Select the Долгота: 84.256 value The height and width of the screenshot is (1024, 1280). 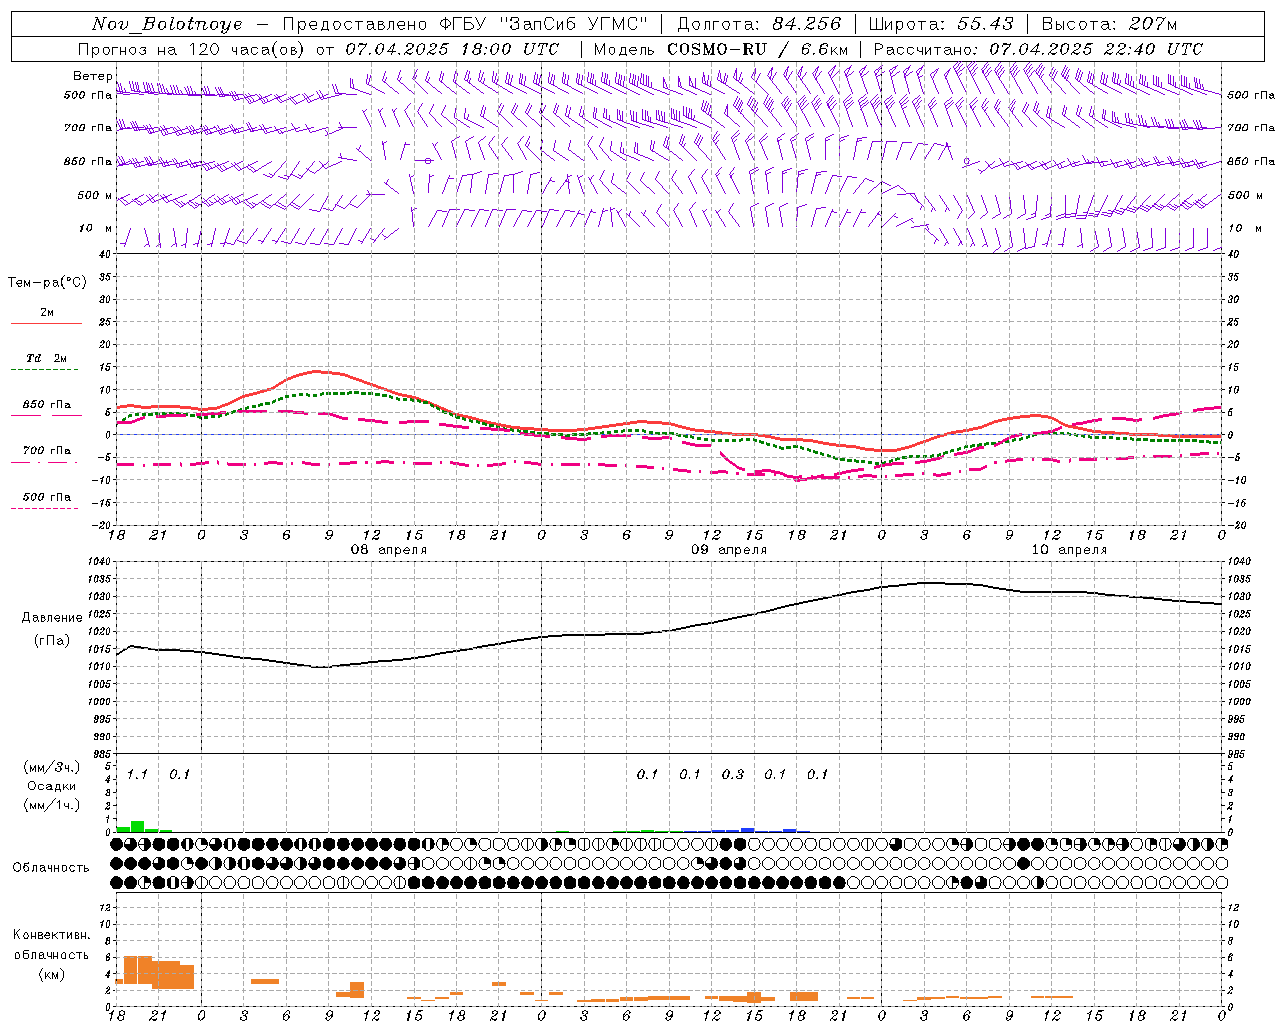759,24
